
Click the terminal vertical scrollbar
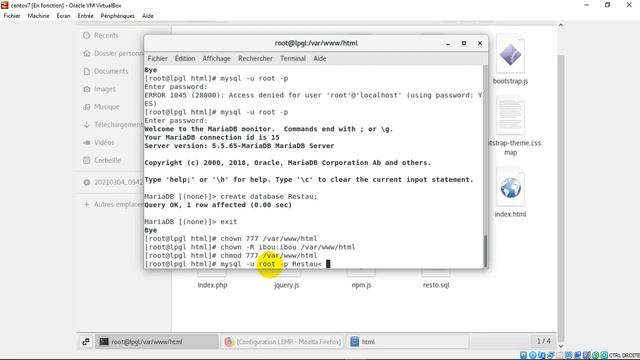point(485,251)
